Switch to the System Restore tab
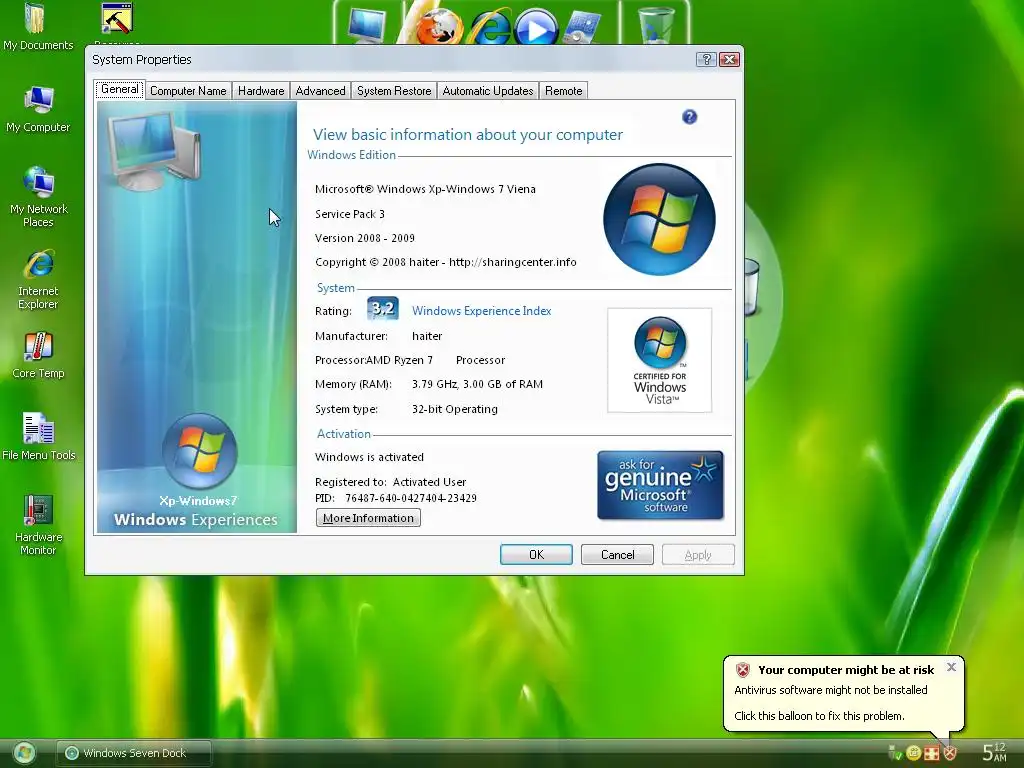The width and height of the screenshot is (1024, 768). point(394,91)
